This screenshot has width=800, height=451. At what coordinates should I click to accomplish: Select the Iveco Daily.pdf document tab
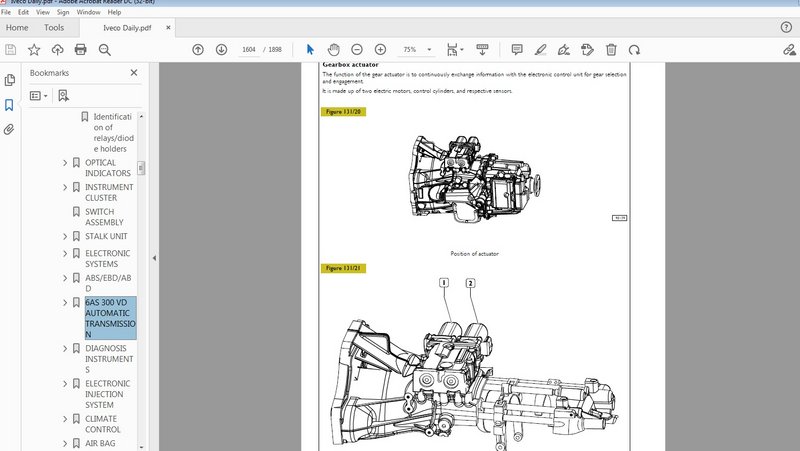(x=127, y=28)
